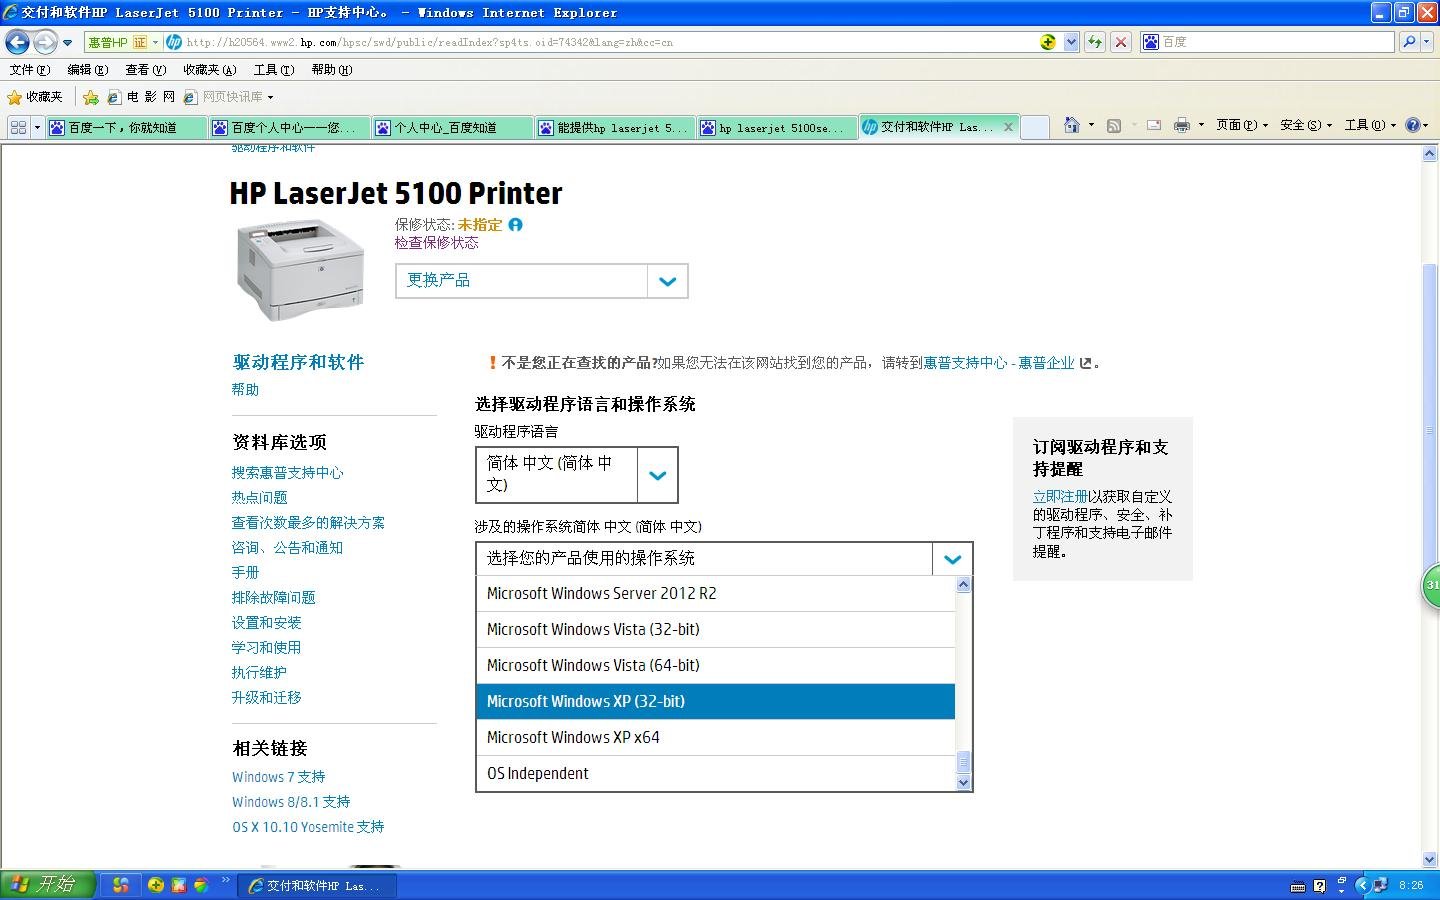1440x900 pixels.
Task: Click the magnifier search button
Action: pyautogui.click(x=1408, y=42)
